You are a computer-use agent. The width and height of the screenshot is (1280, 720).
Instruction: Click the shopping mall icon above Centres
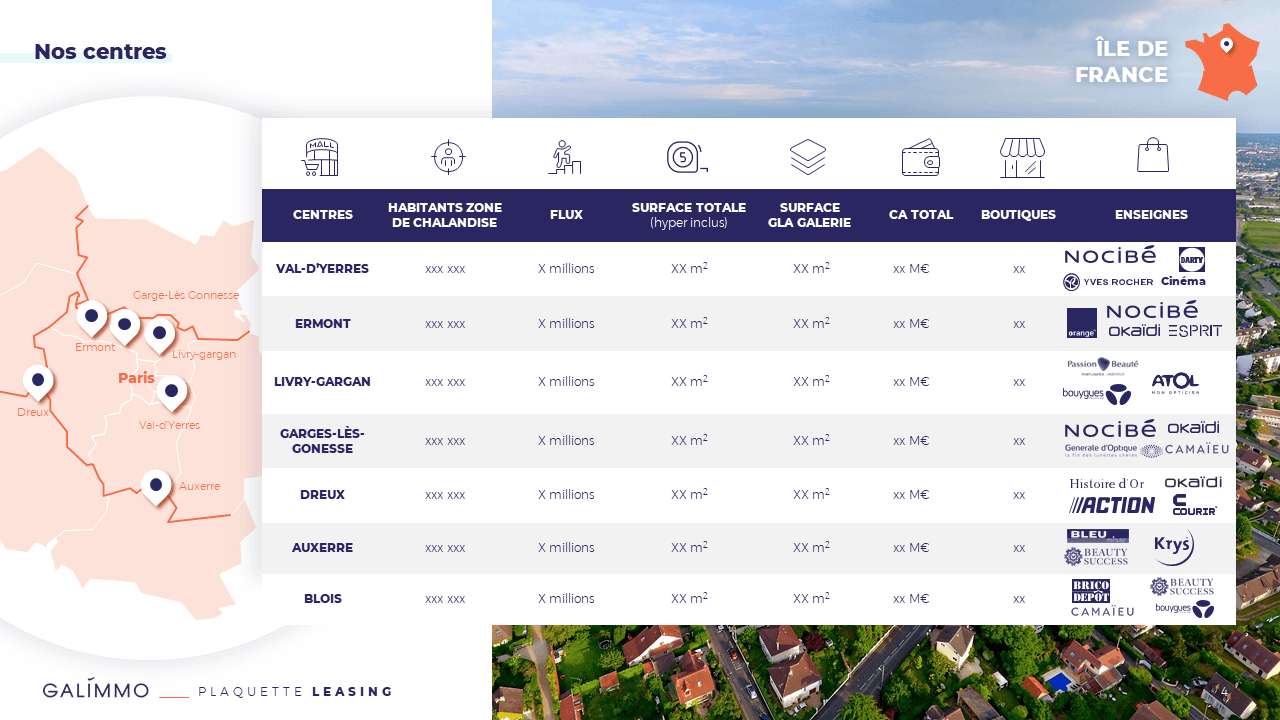tap(321, 157)
